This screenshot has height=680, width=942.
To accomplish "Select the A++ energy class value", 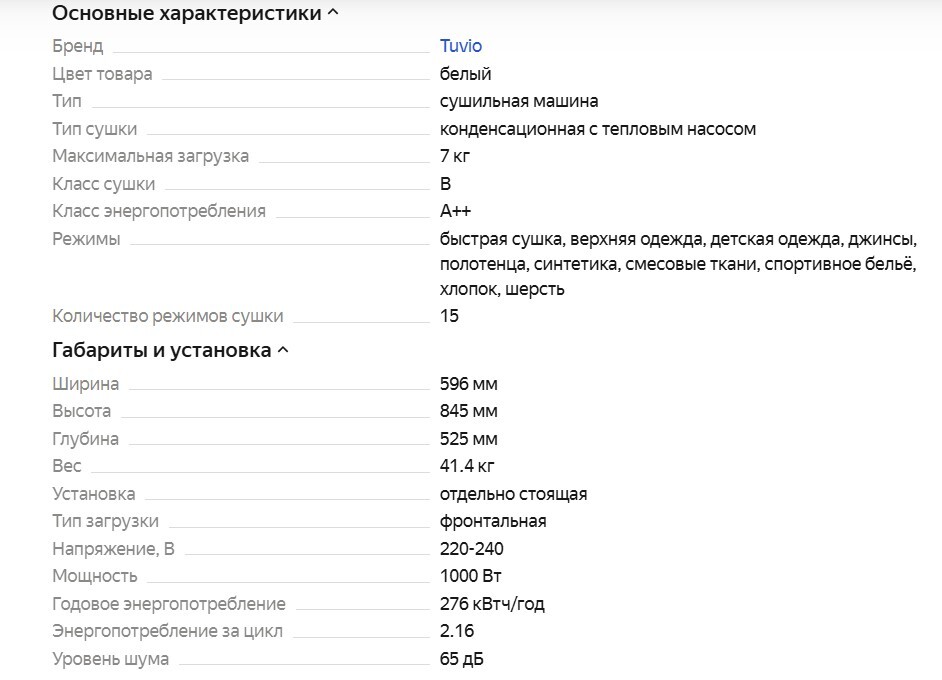I will pyautogui.click(x=455, y=211).
